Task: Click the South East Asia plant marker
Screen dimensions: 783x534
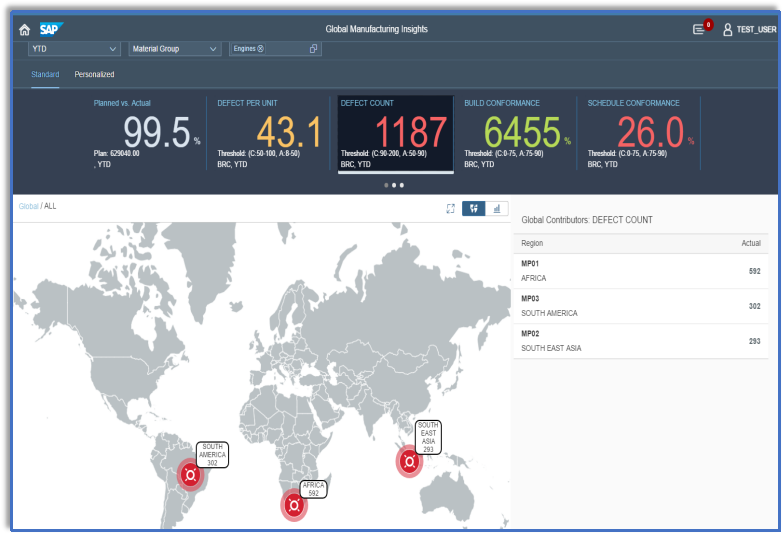Action: click(408, 462)
